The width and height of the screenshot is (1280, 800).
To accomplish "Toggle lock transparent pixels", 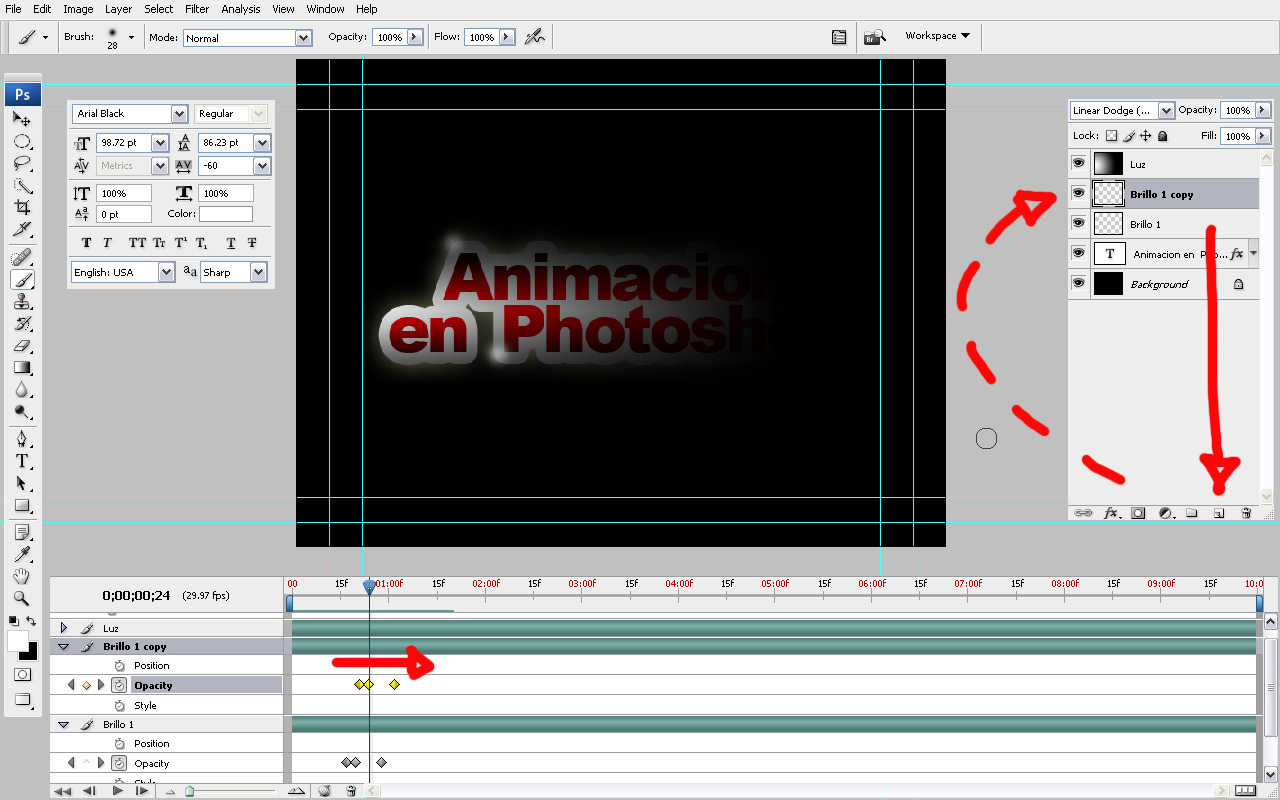I will pos(1111,136).
